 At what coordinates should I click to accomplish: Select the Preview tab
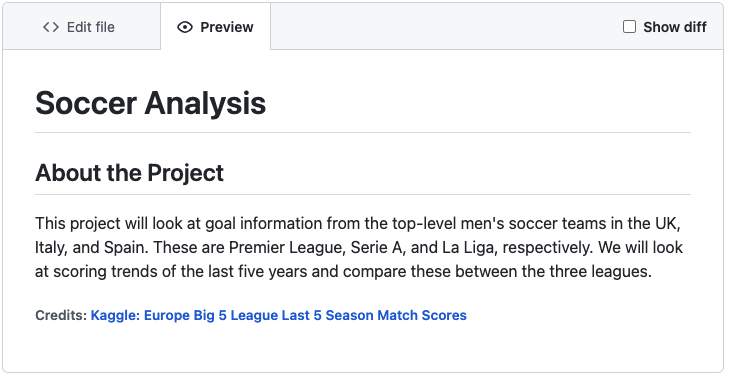click(215, 27)
